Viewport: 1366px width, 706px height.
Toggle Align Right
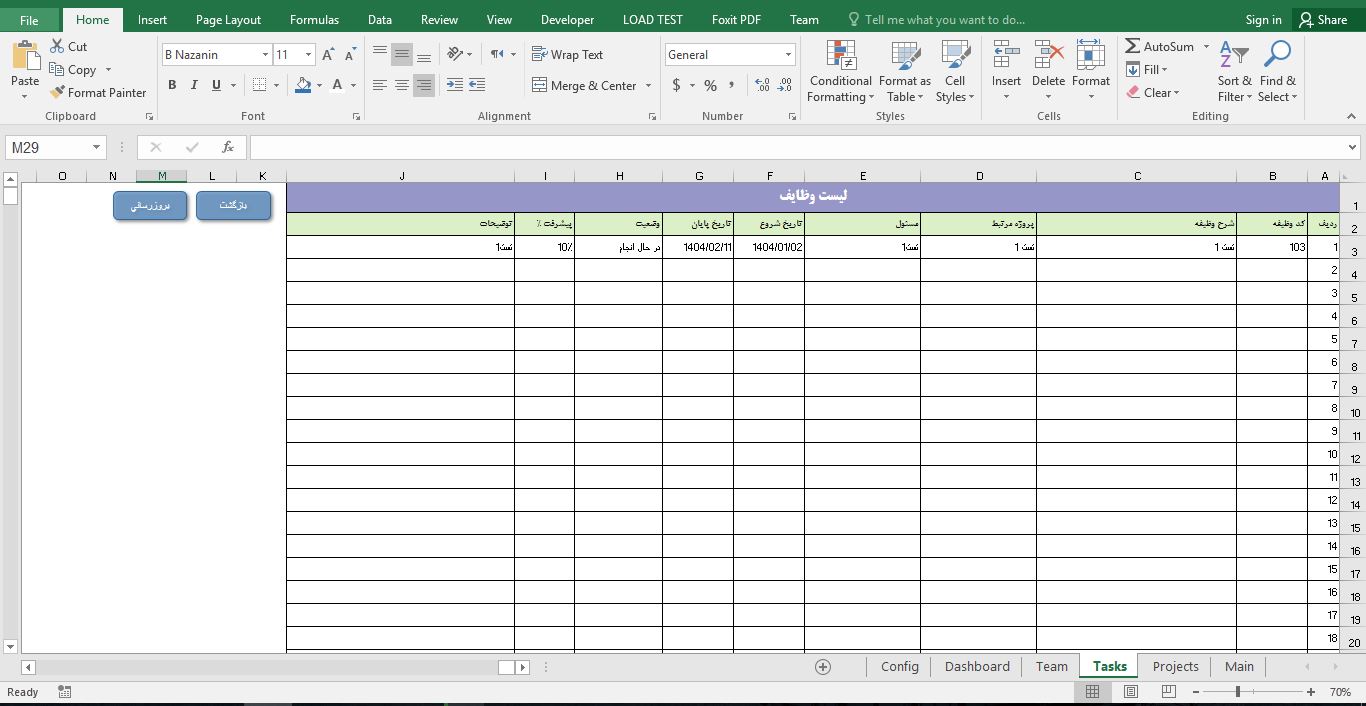click(x=424, y=85)
